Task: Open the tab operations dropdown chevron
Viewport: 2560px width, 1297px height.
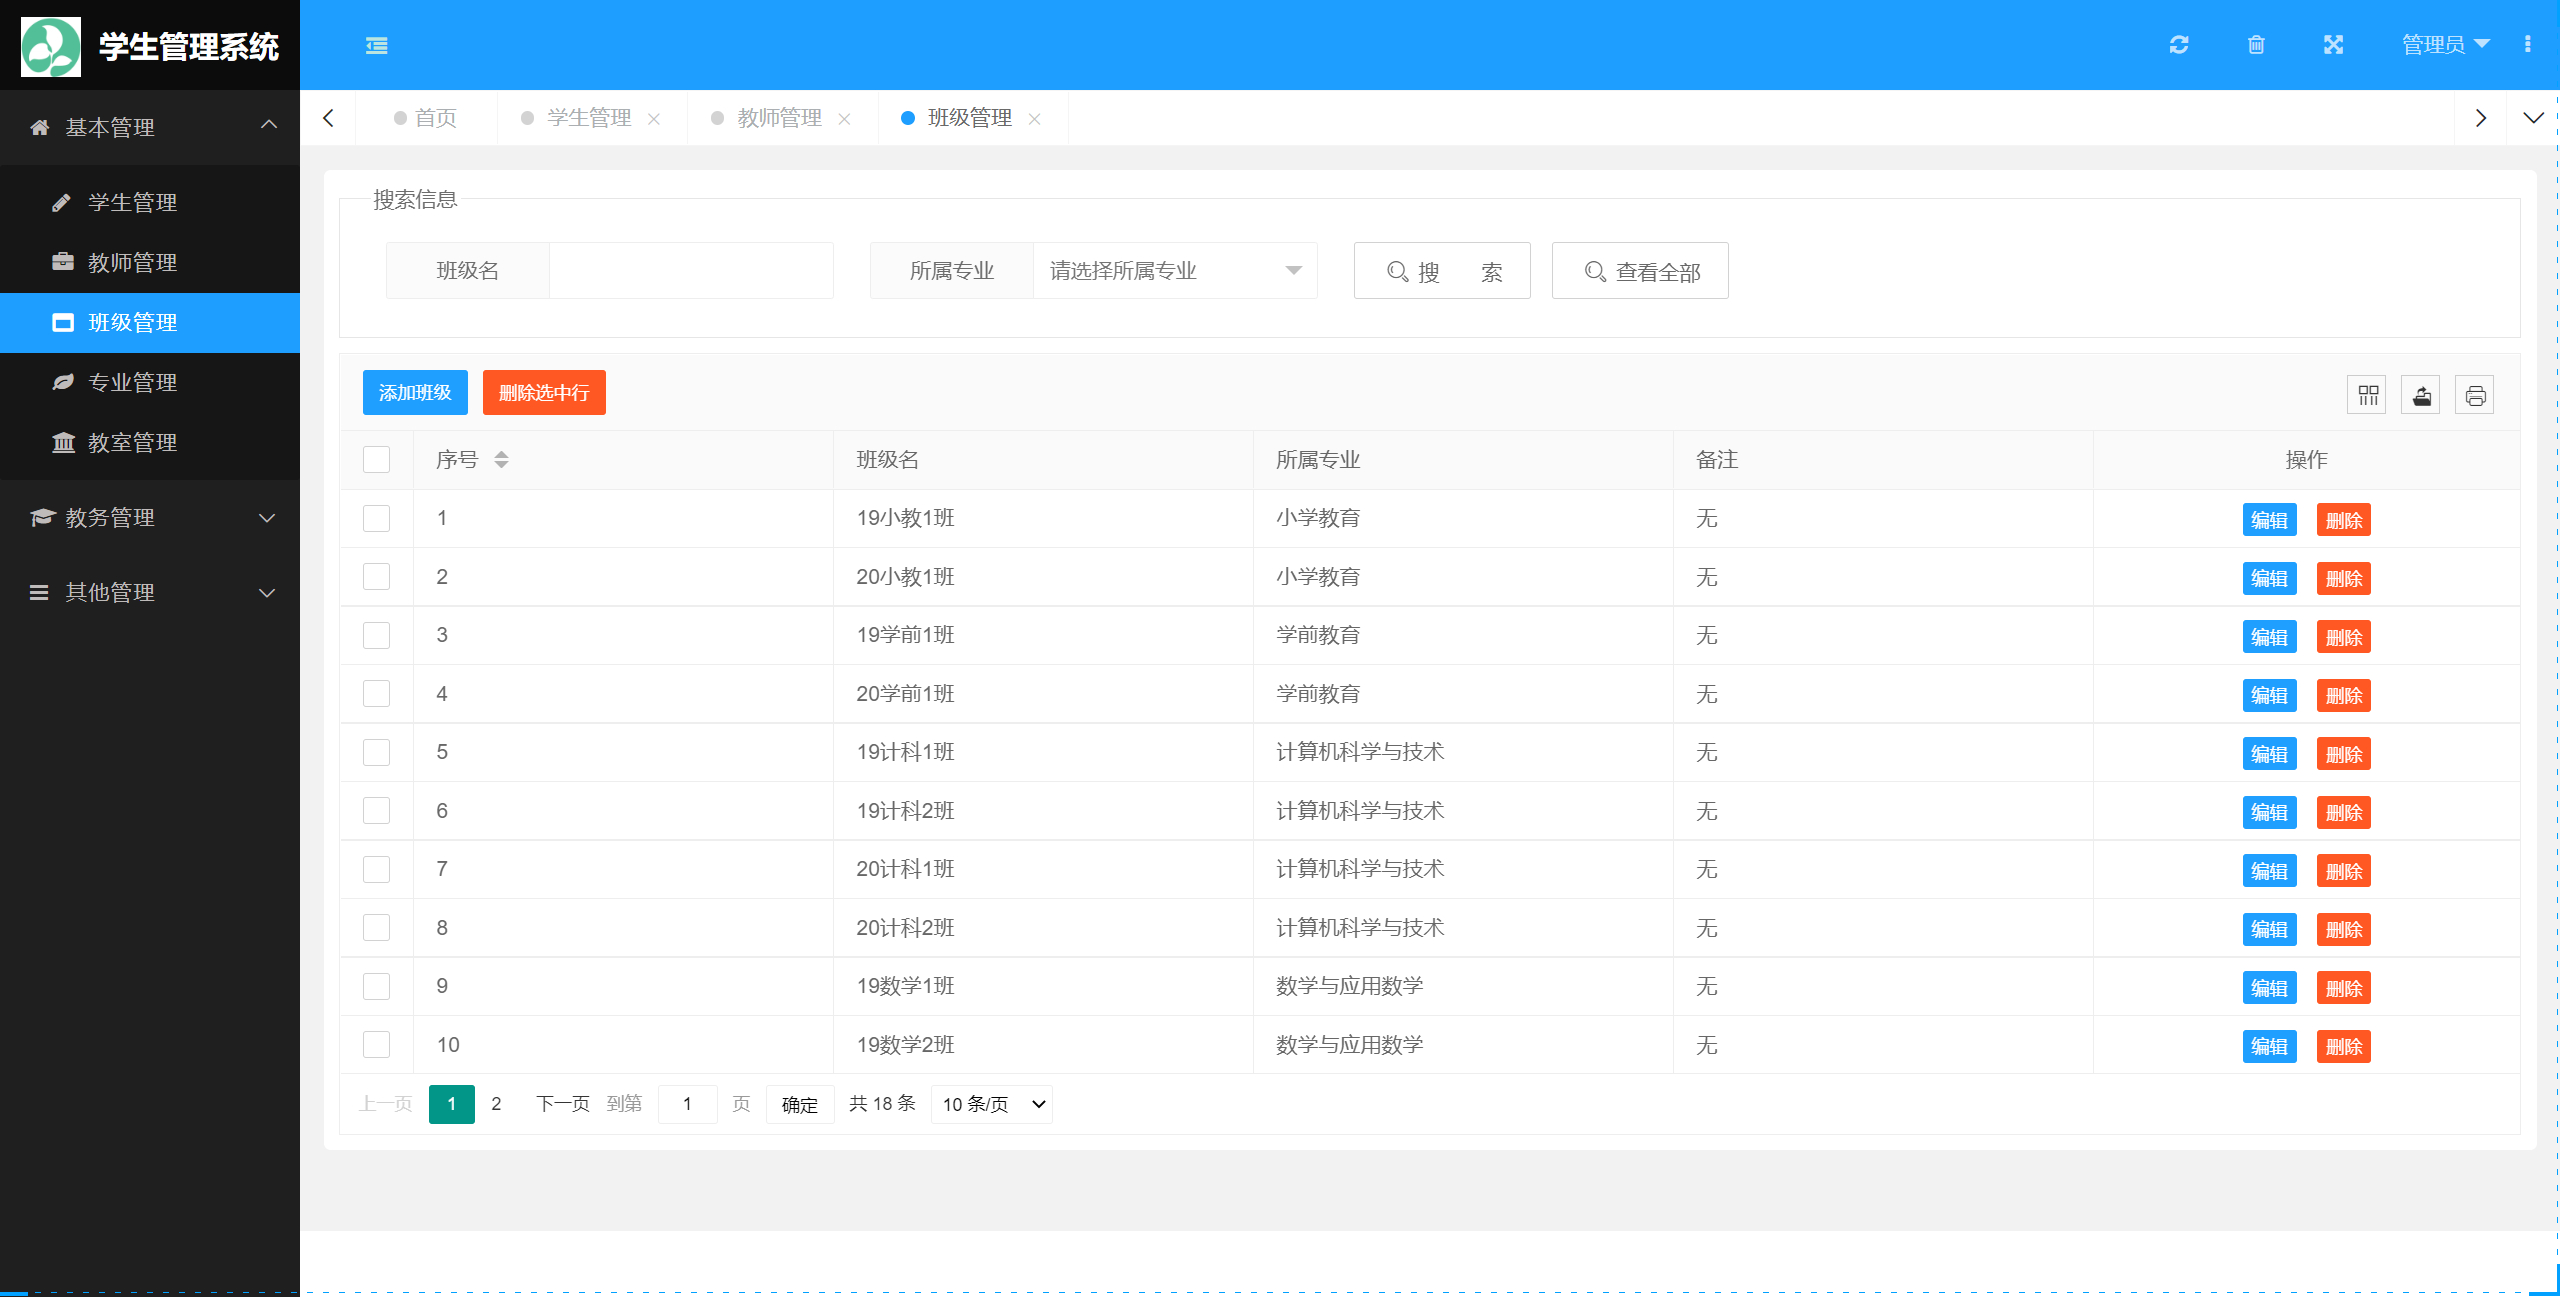Action: (2533, 118)
